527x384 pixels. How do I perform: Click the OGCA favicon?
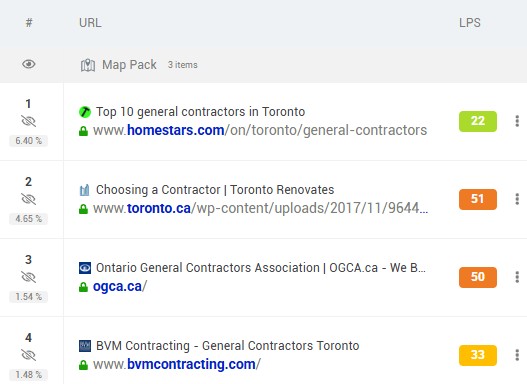(x=85, y=268)
